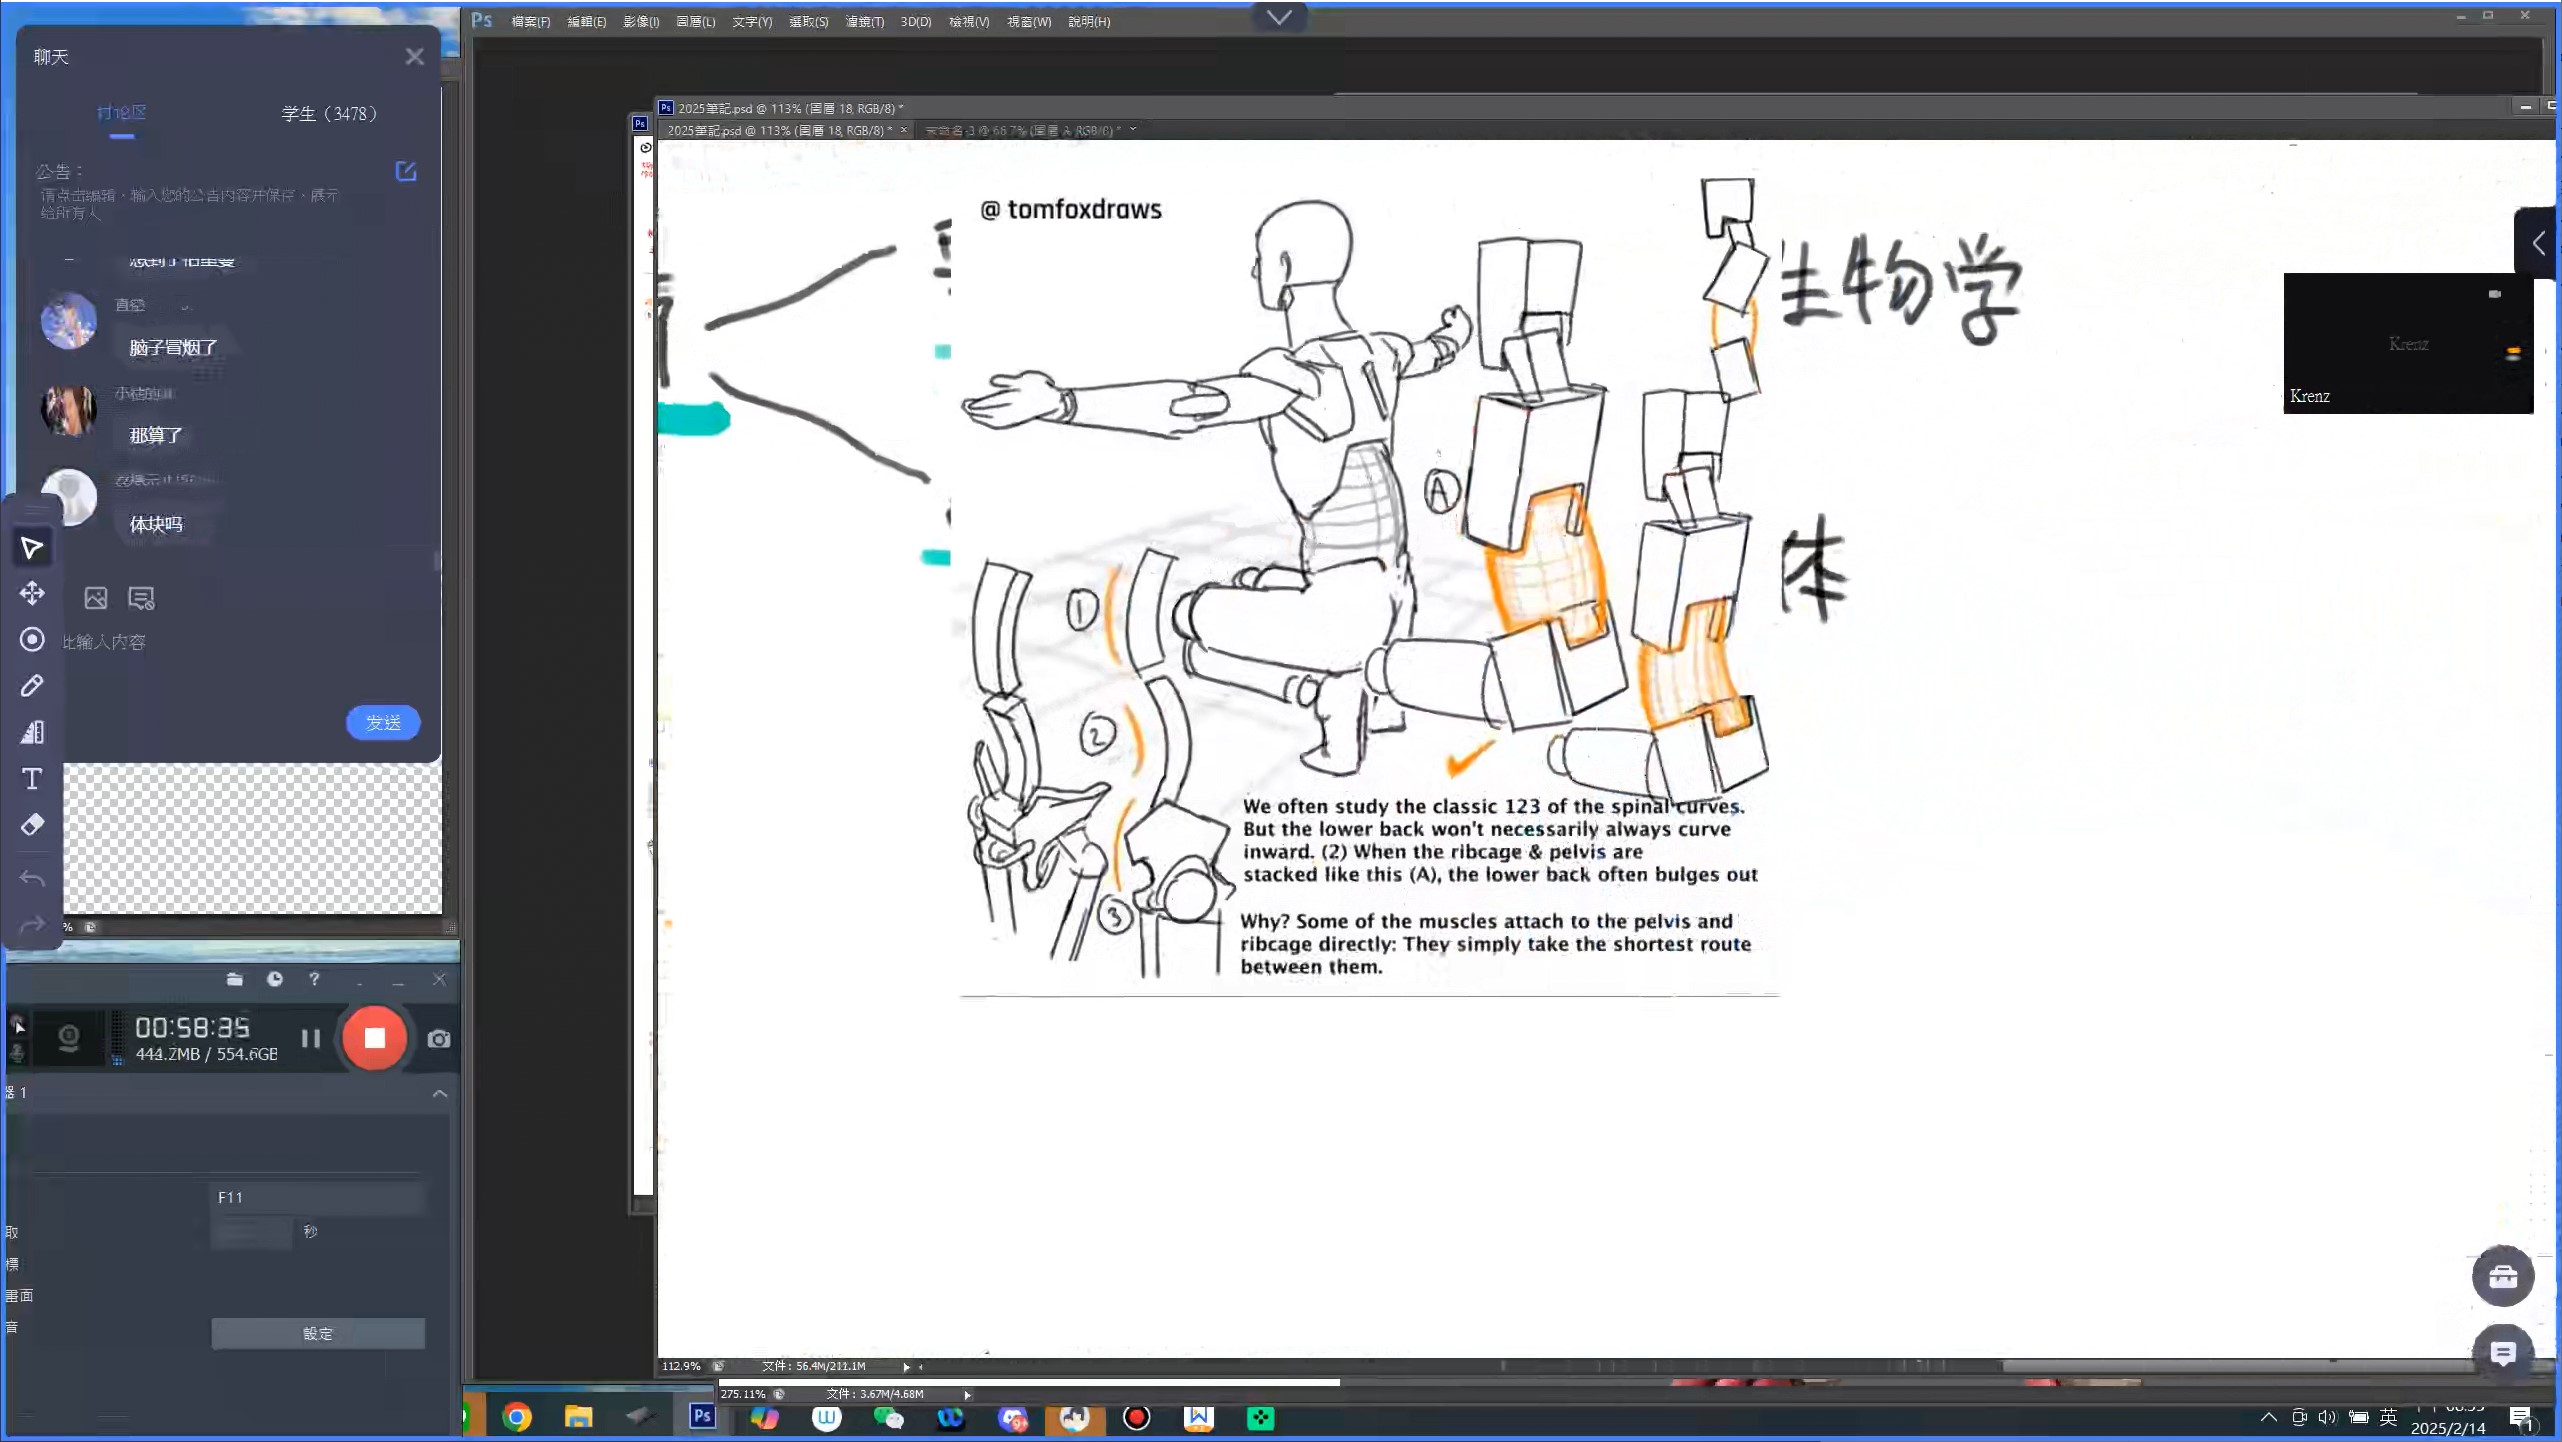The image size is (2562, 1442).
Task: Open the 編輯(E) menu
Action: [587, 22]
